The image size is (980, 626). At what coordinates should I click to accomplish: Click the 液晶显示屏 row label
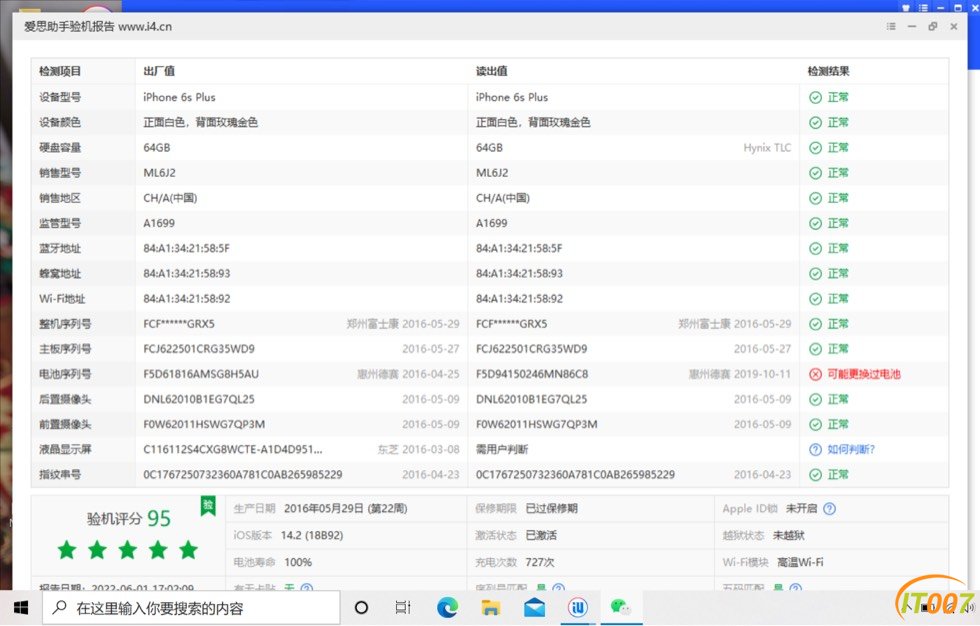(65, 450)
